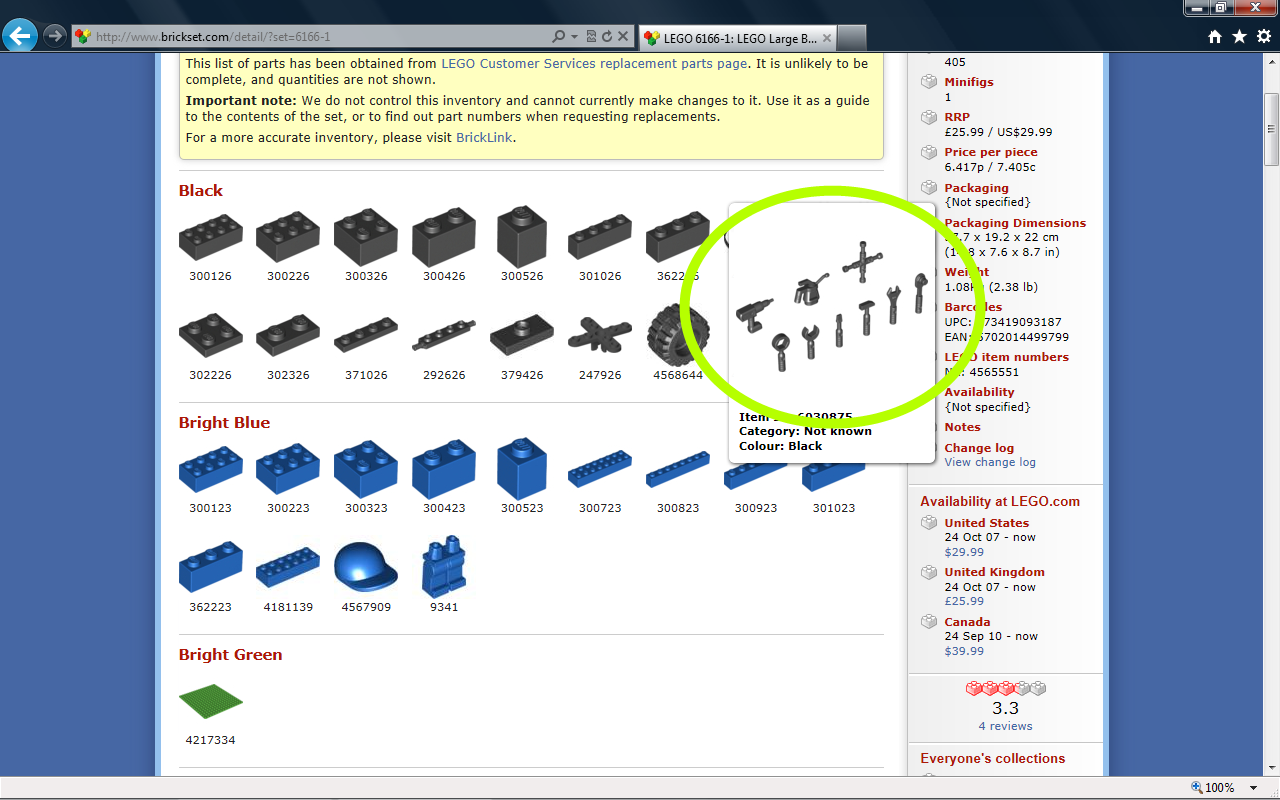Click the vertical scrollbar thumb
1280x800 pixels.
click(x=1271, y=130)
